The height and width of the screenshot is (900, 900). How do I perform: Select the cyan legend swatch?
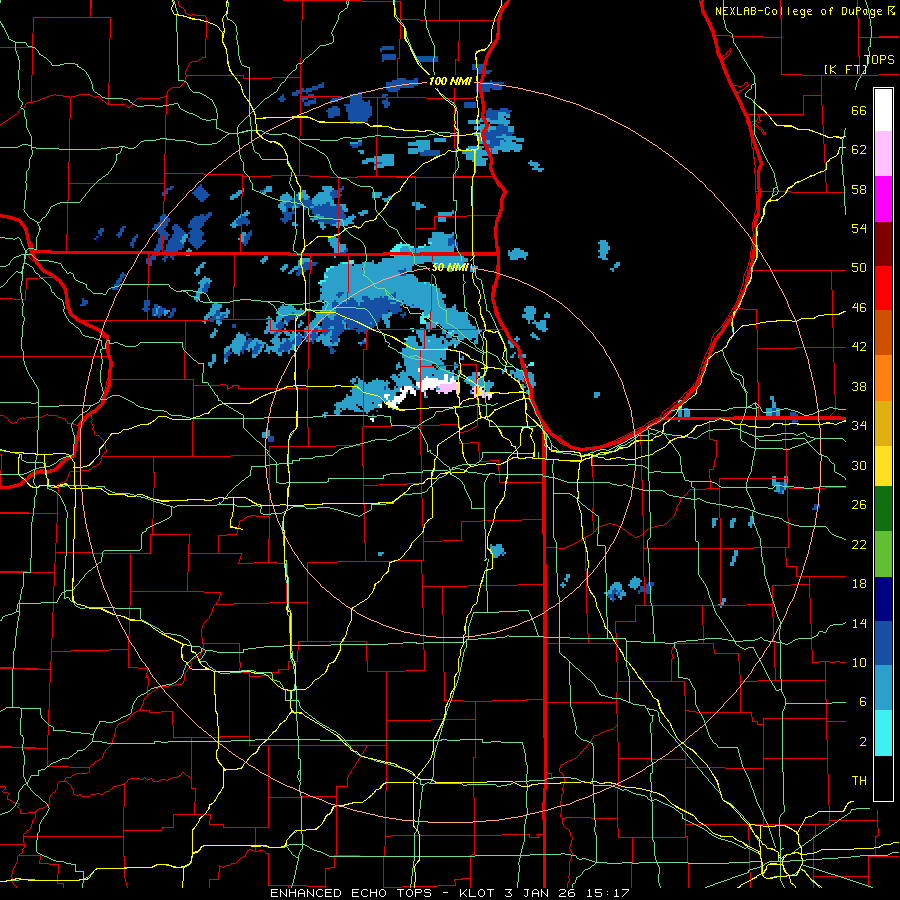(x=883, y=733)
